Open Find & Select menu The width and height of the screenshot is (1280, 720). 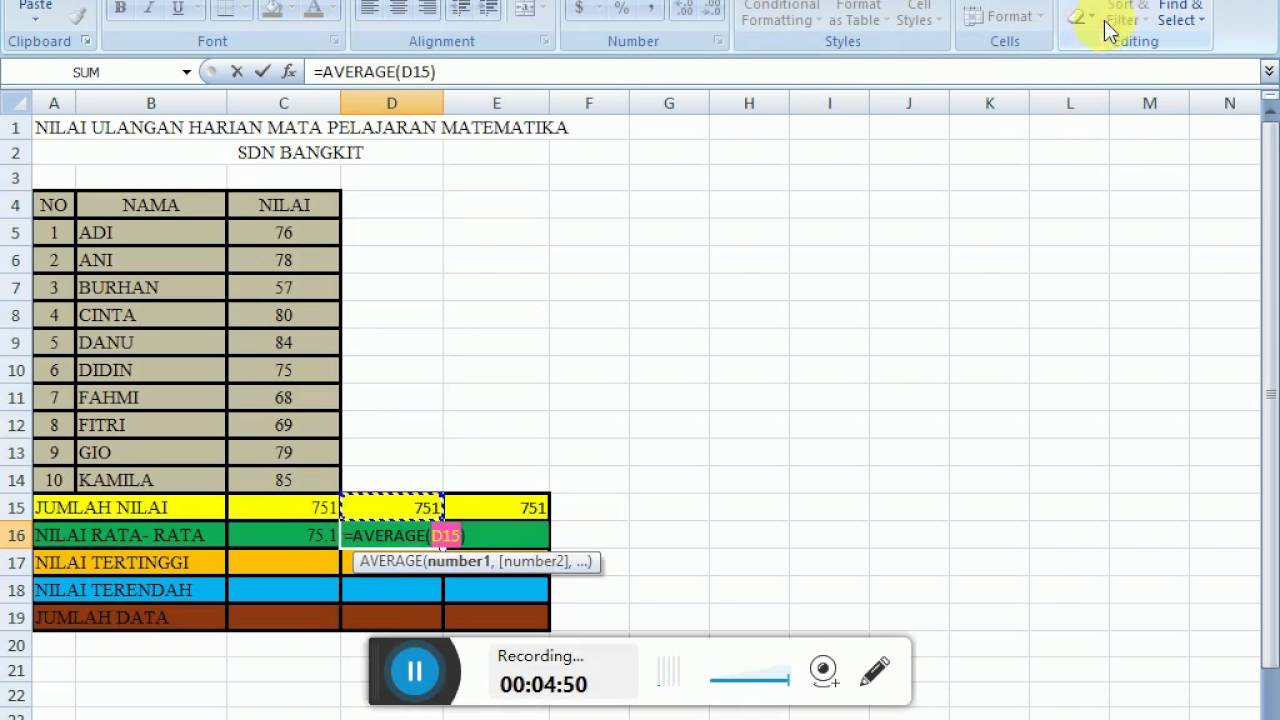1181,13
